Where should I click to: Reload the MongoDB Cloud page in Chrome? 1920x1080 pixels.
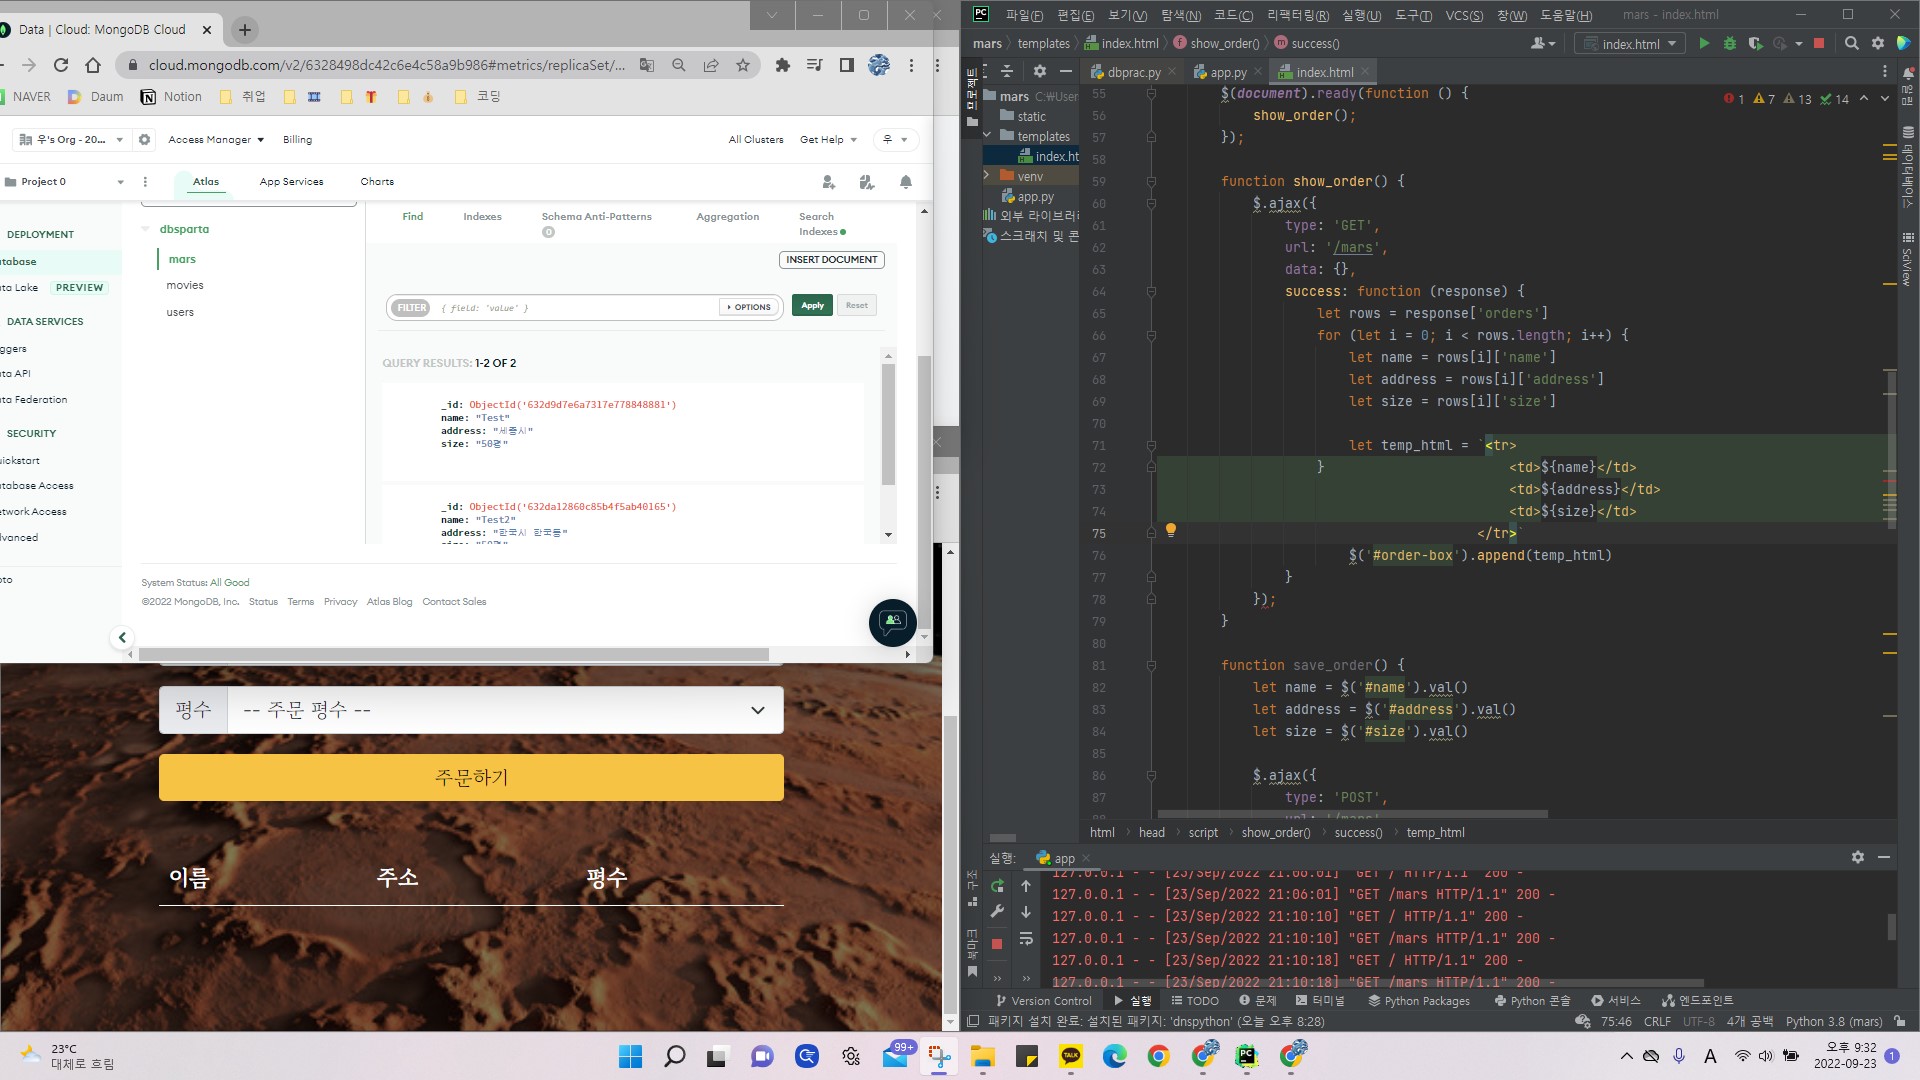(61, 65)
